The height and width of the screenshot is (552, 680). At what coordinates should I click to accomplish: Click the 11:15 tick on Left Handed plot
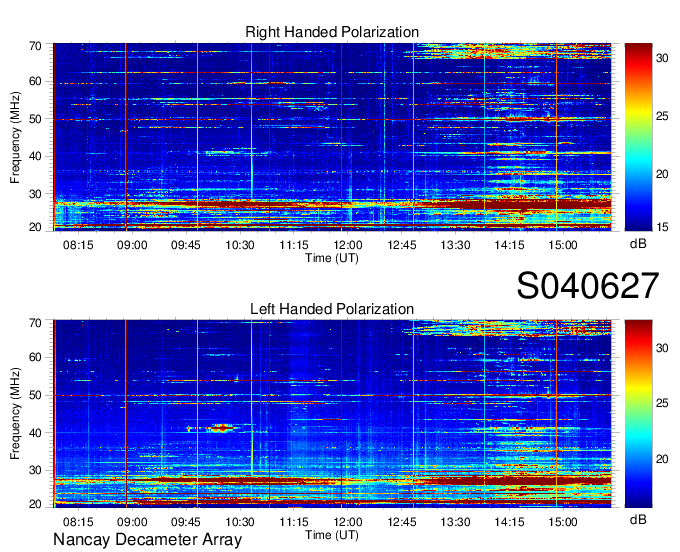point(294,522)
